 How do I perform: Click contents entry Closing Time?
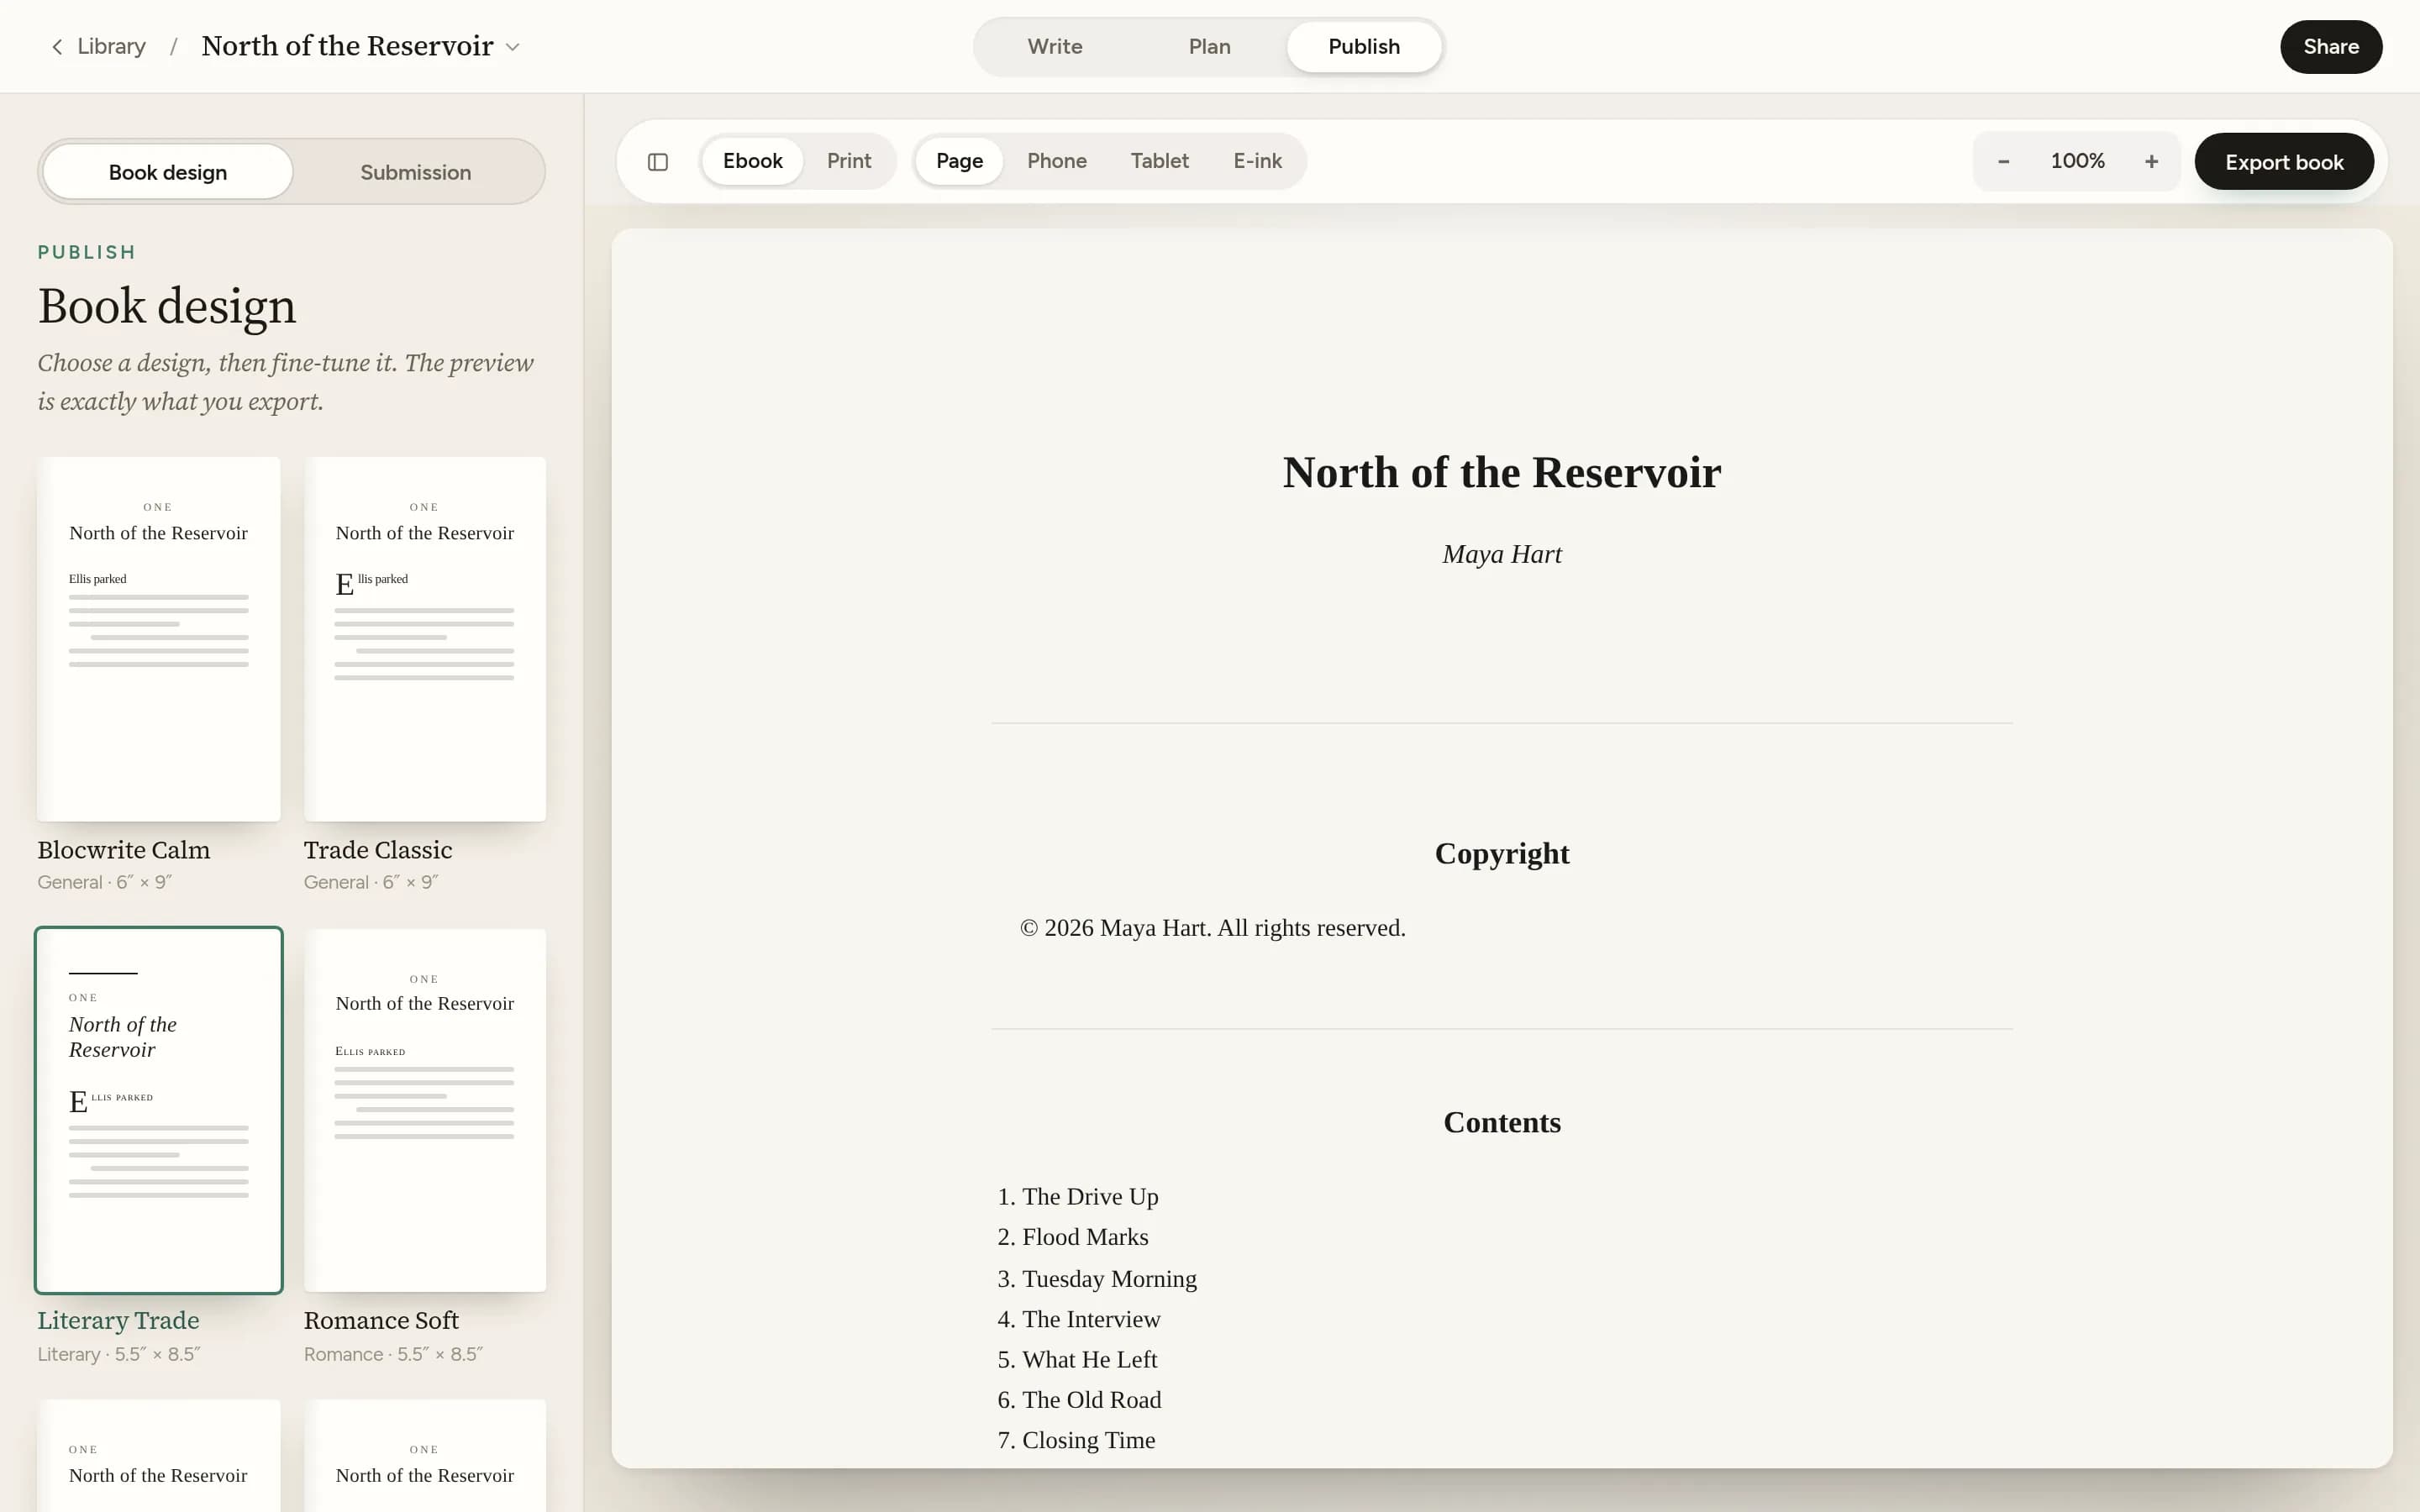[1088, 1440]
